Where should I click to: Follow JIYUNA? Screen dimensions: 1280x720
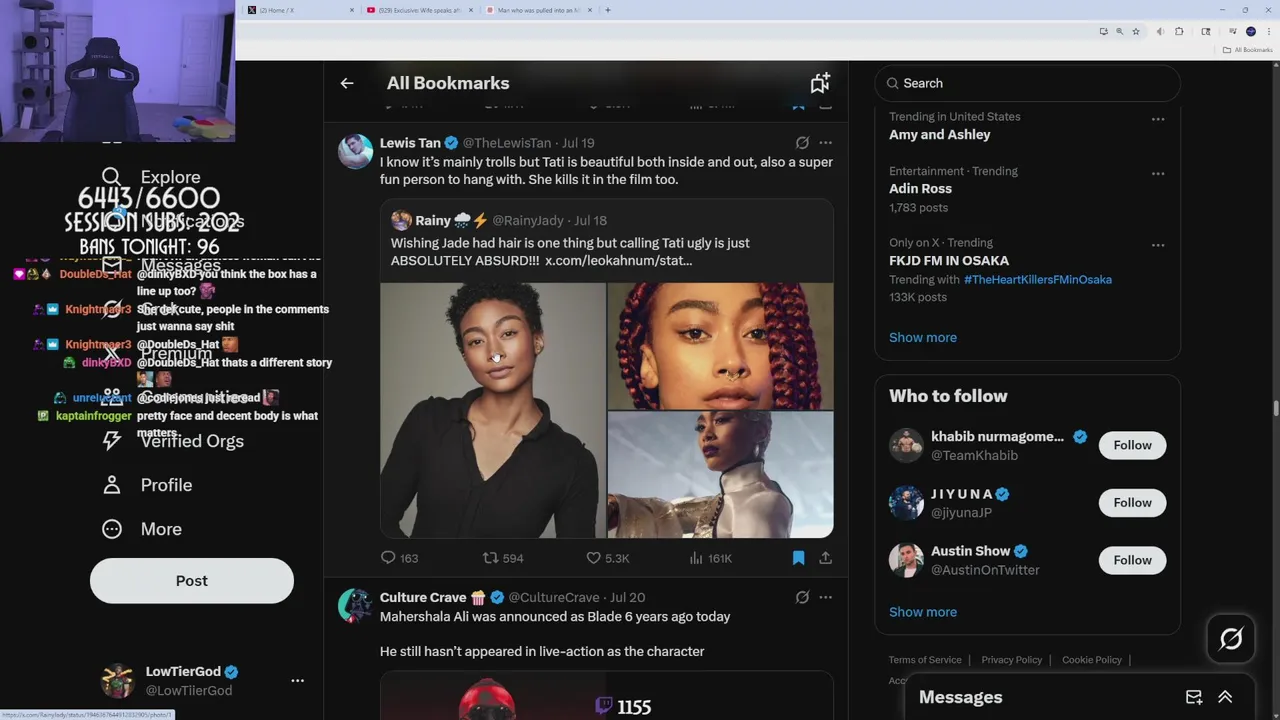coord(1132,503)
